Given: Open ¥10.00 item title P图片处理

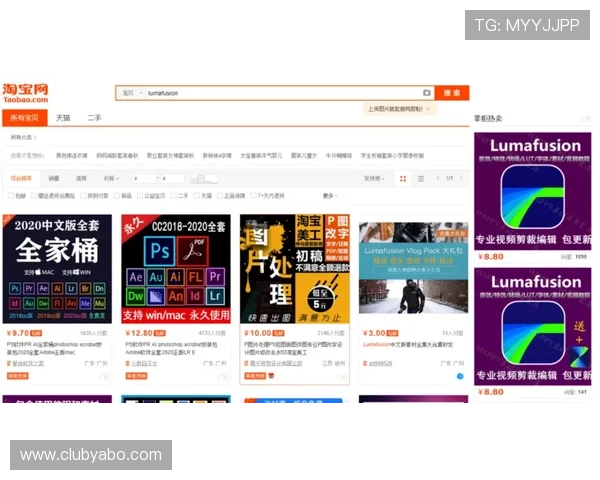Looking at the screenshot, I should pos(293,348).
